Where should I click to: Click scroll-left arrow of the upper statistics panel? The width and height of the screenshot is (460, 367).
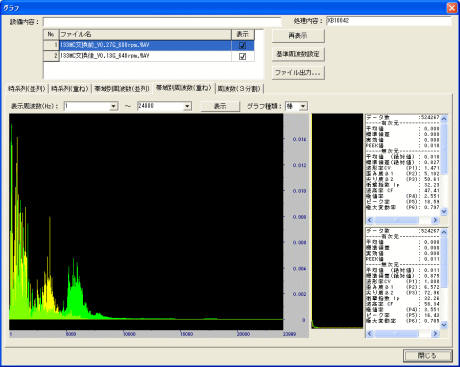(370, 220)
